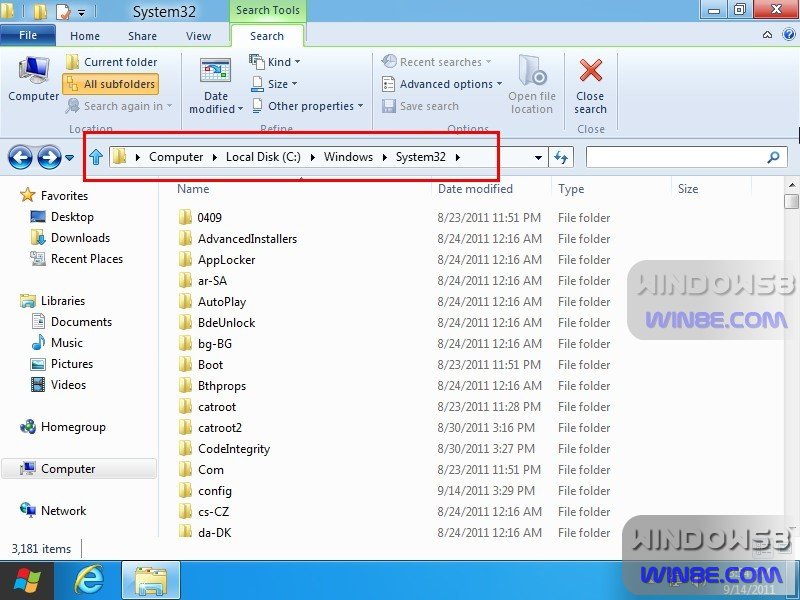Sort by the Date modified column header
This screenshot has width=800, height=600.
coord(475,189)
